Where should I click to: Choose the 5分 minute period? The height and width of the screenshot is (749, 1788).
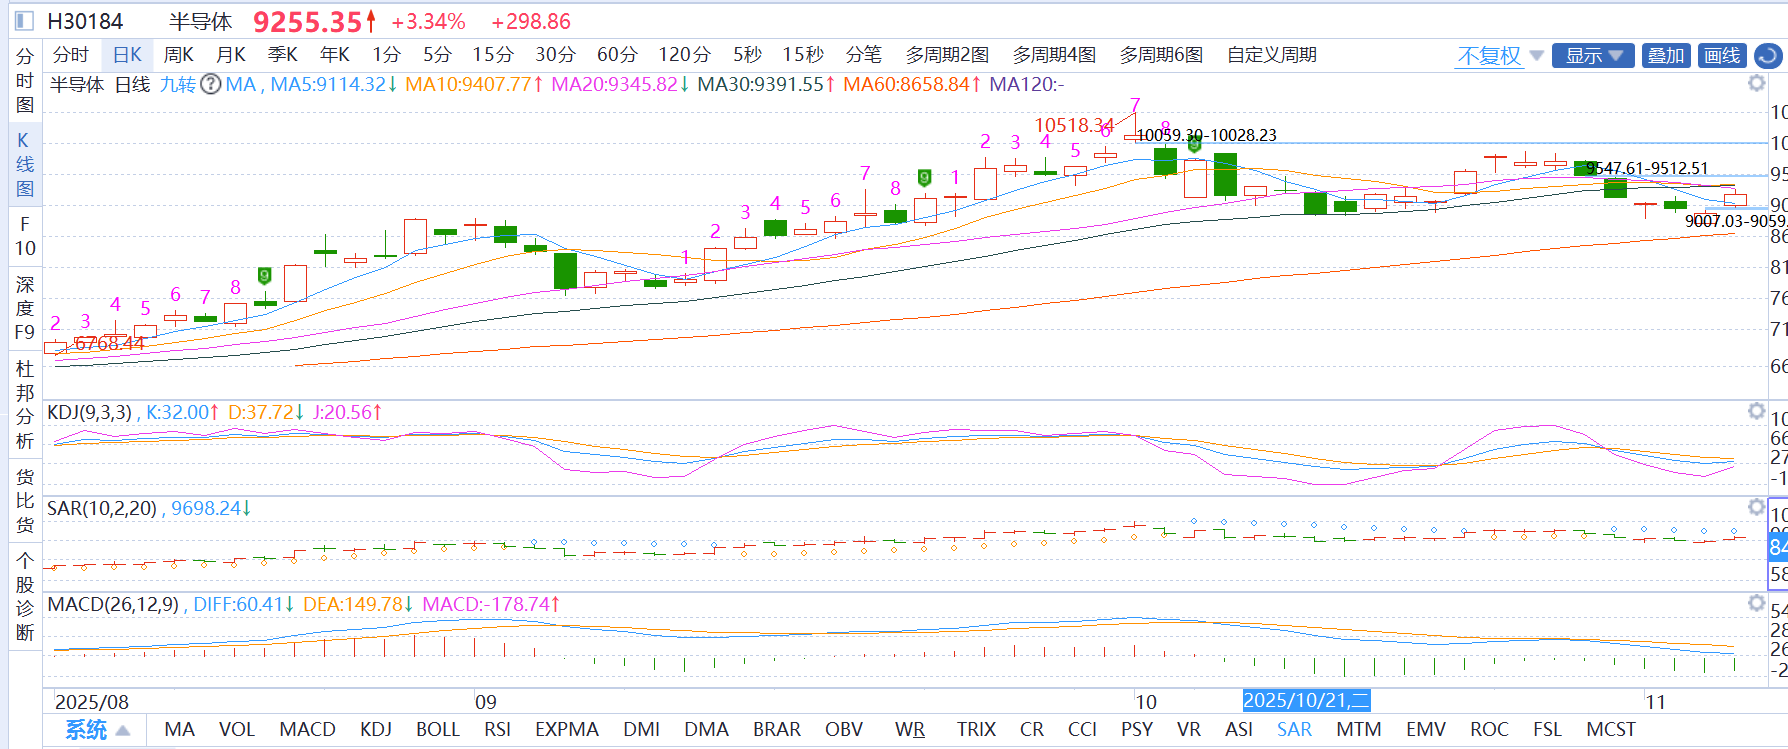coord(437,55)
